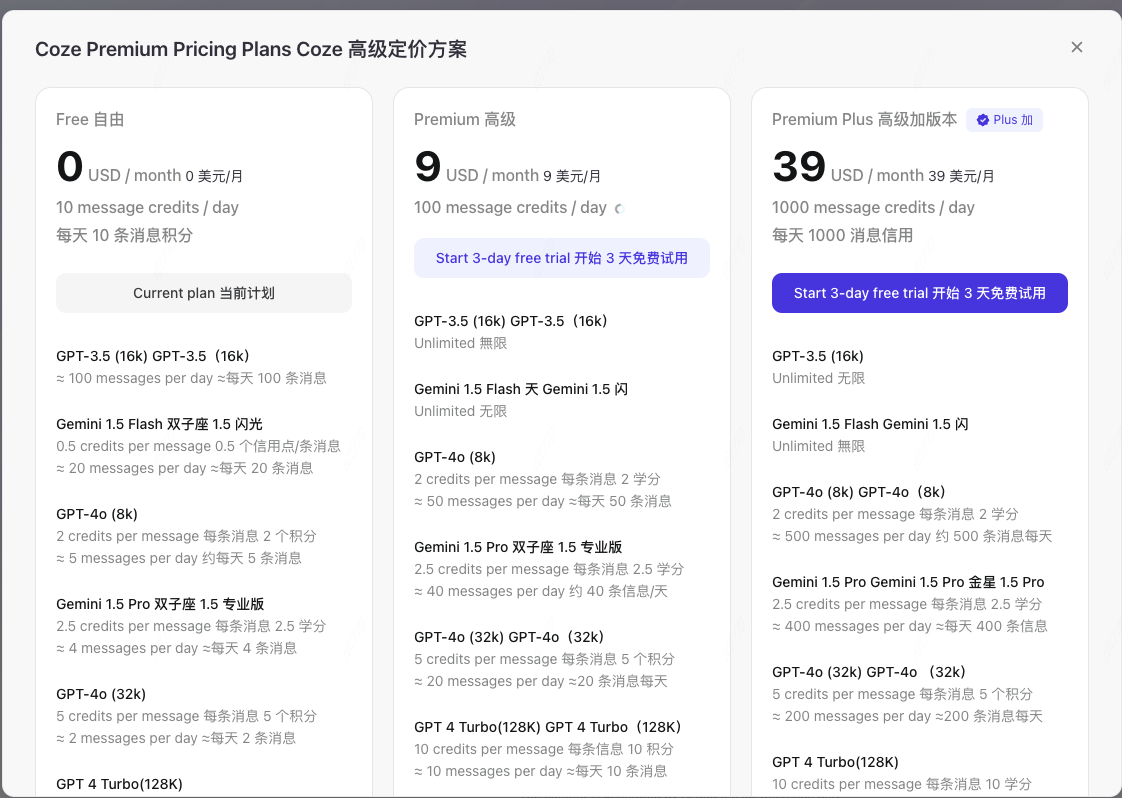The image size is (1122, 798).
Task: Select GPT-4o (32k) in the Free plan
Action: tap(101, 694)
